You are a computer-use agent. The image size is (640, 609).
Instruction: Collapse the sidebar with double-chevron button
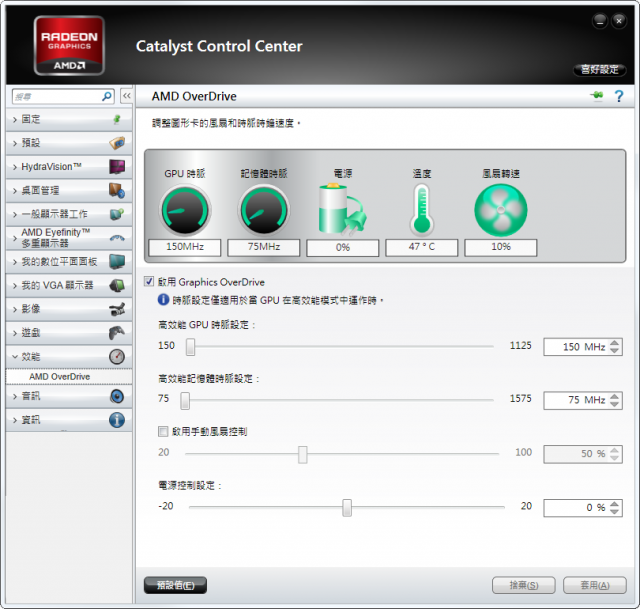[127, 96]
